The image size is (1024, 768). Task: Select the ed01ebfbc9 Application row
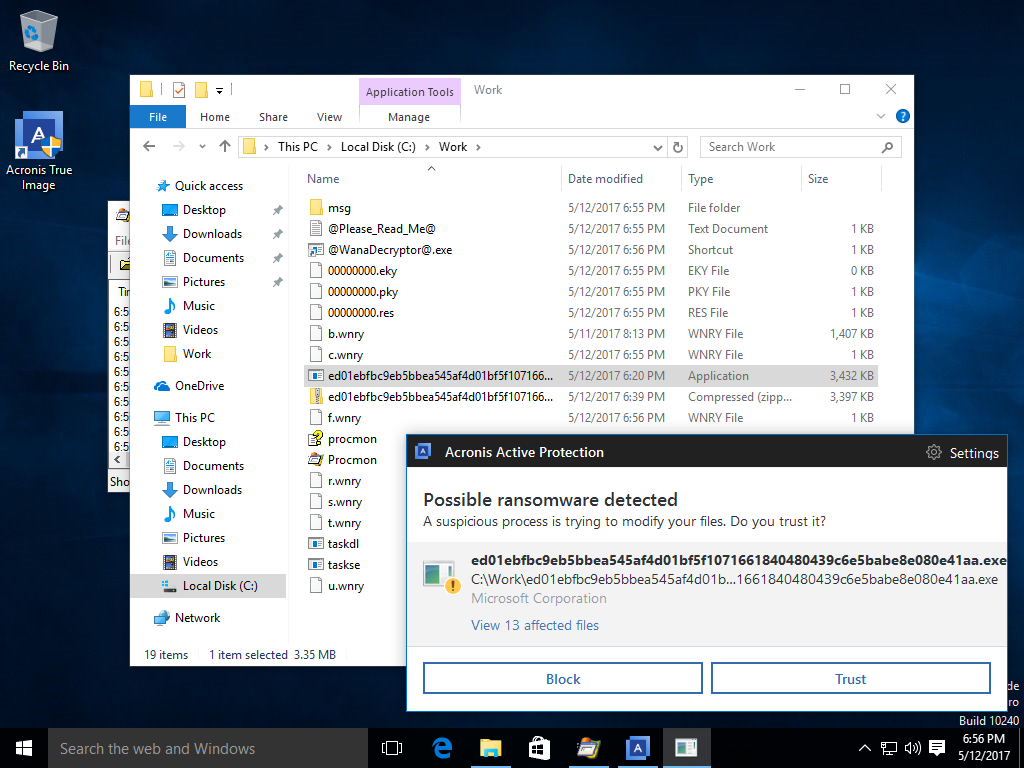pyautogui.click(x=591, y=376)
